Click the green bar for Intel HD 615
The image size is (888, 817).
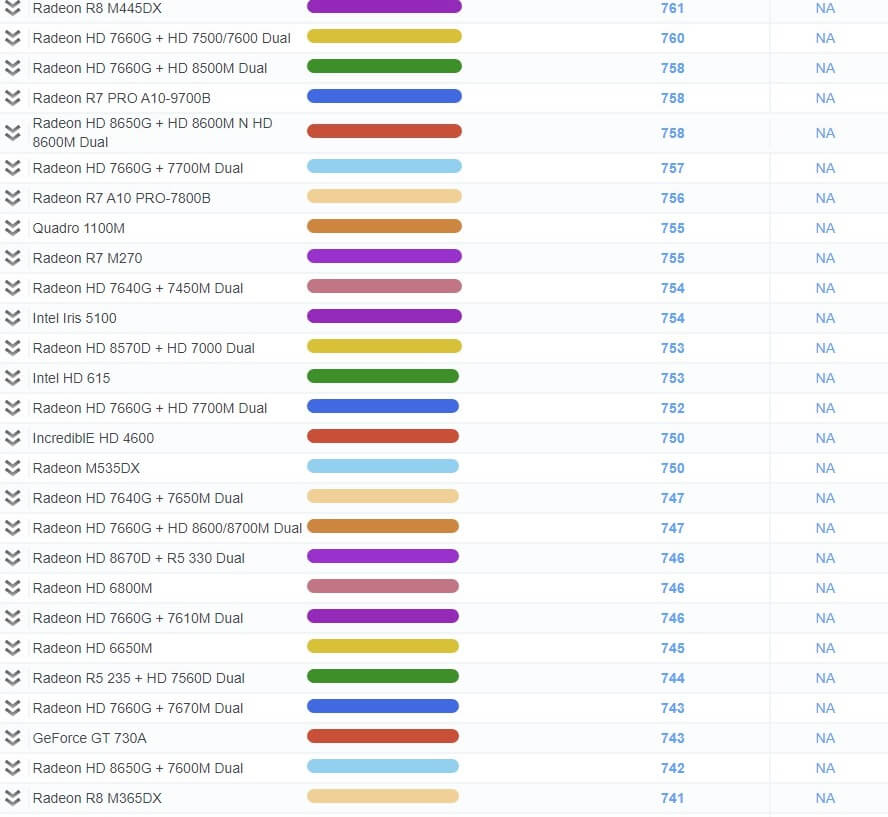[x=383, y=377]
